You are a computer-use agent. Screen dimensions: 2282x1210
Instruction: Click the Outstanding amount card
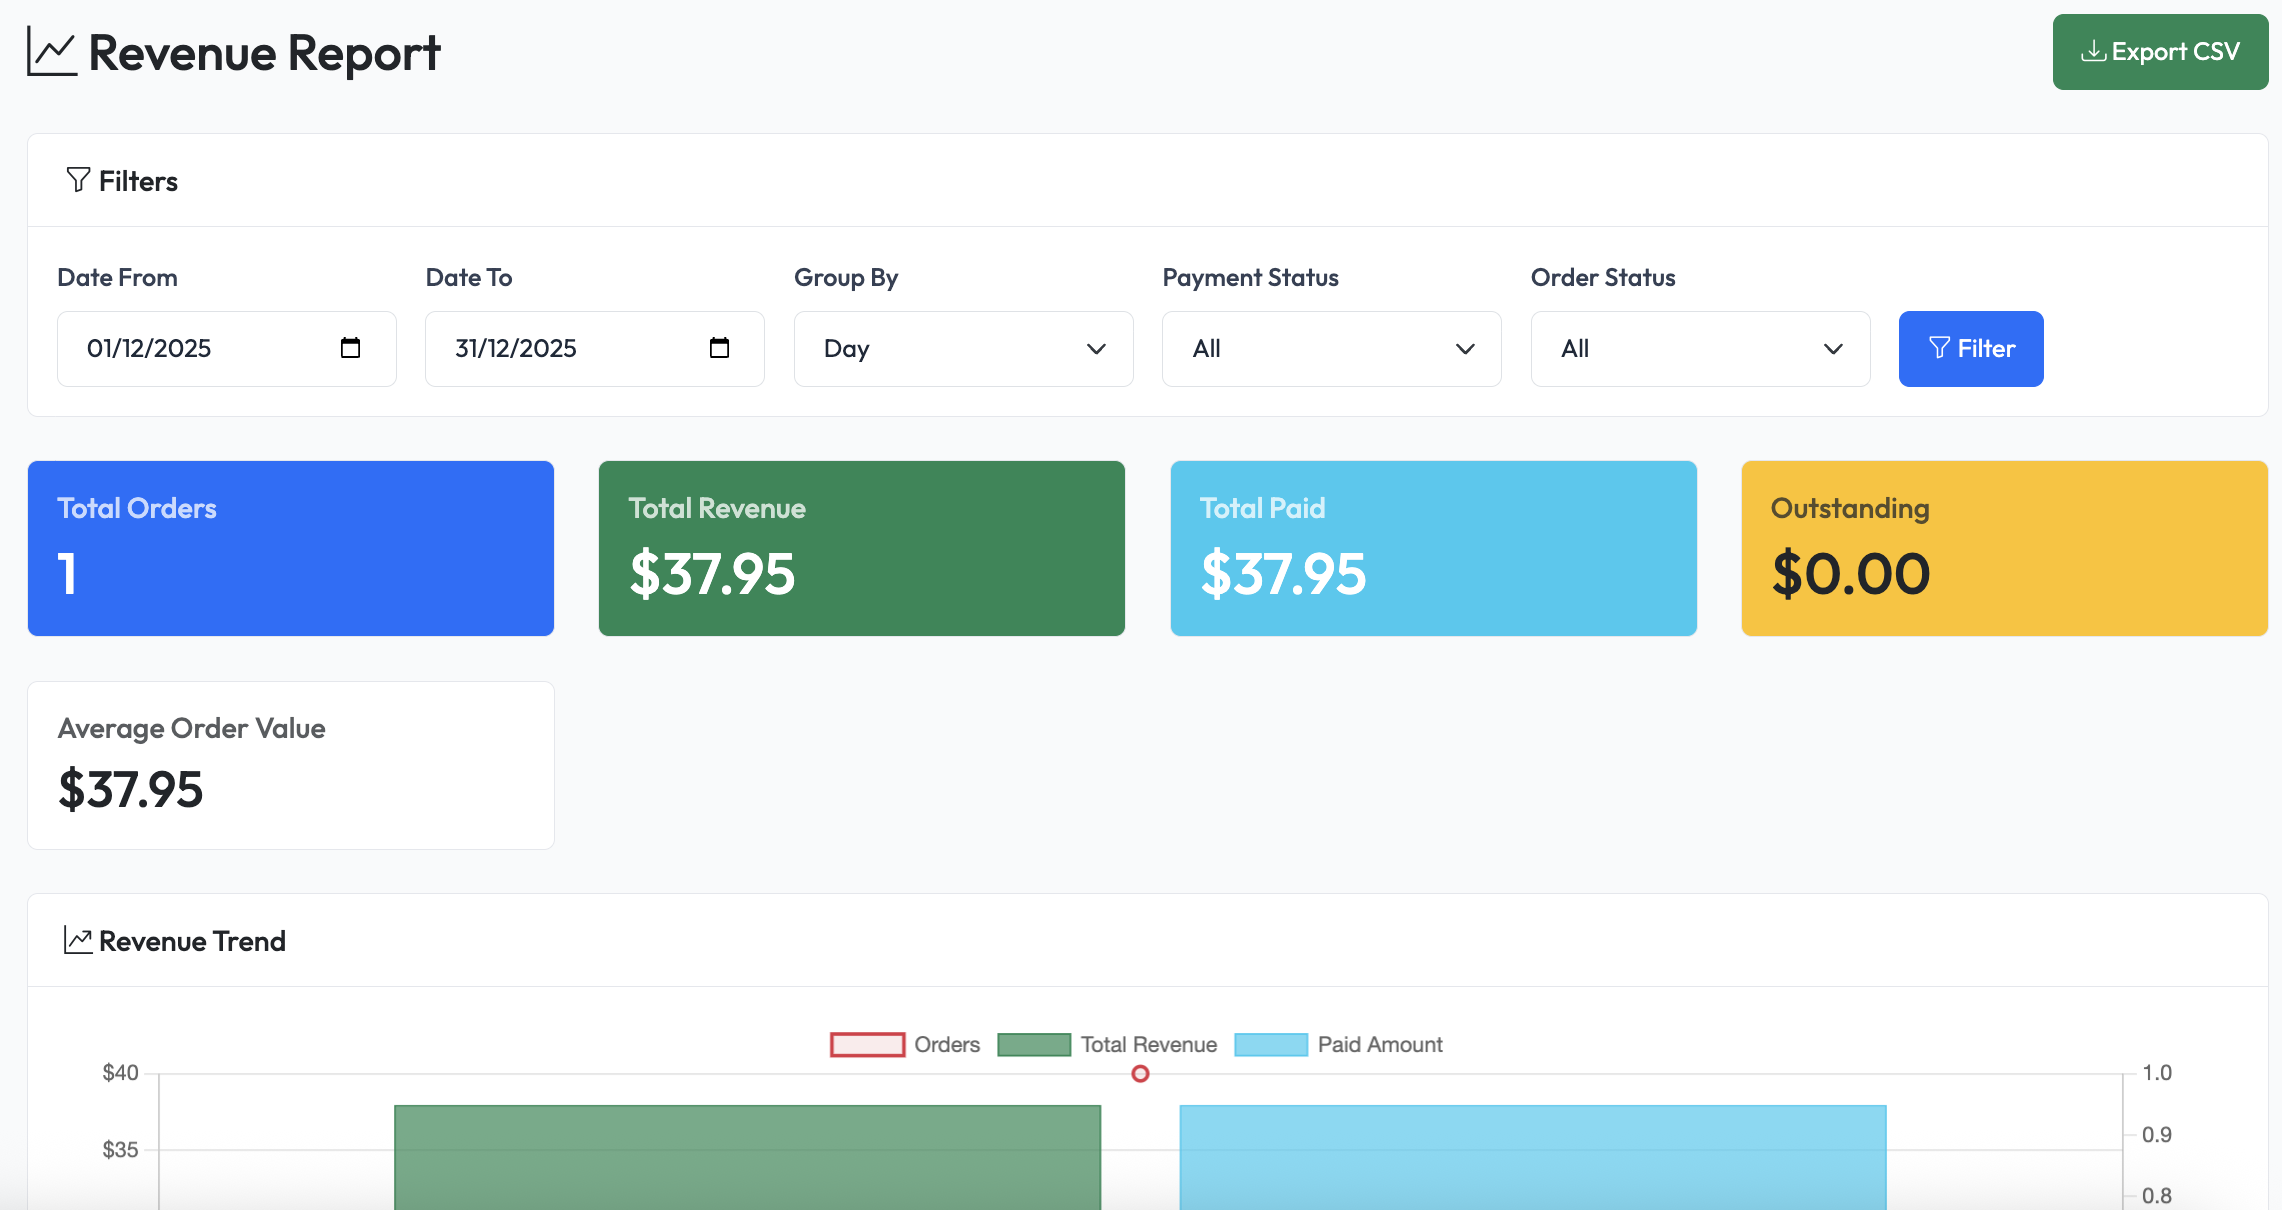pos(2004,548)
